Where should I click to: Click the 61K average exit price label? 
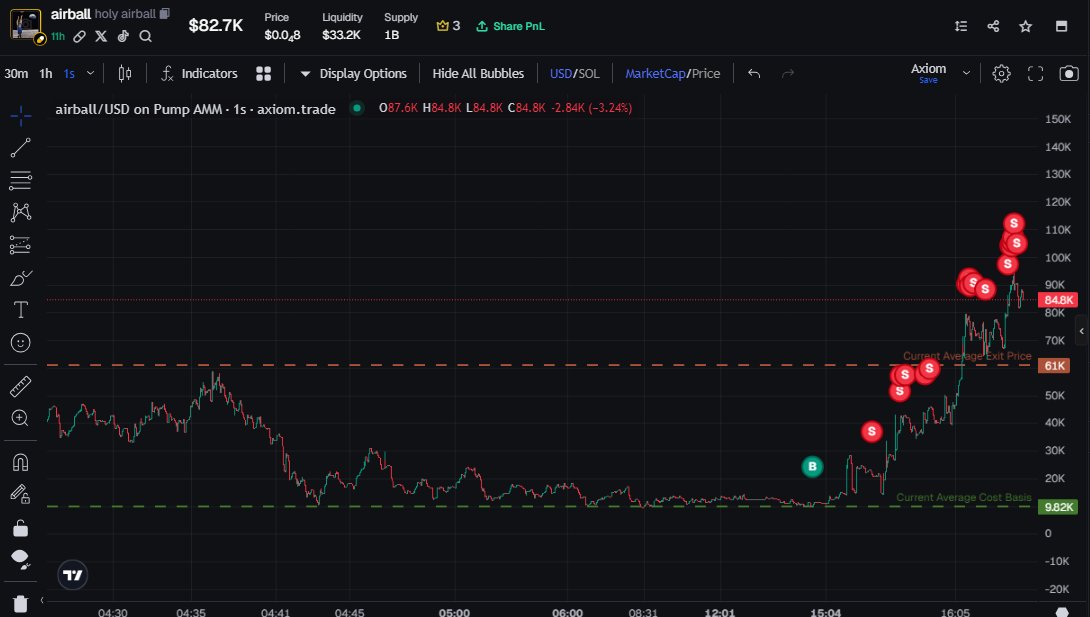pyautogui.click(x=1054, y=365)
